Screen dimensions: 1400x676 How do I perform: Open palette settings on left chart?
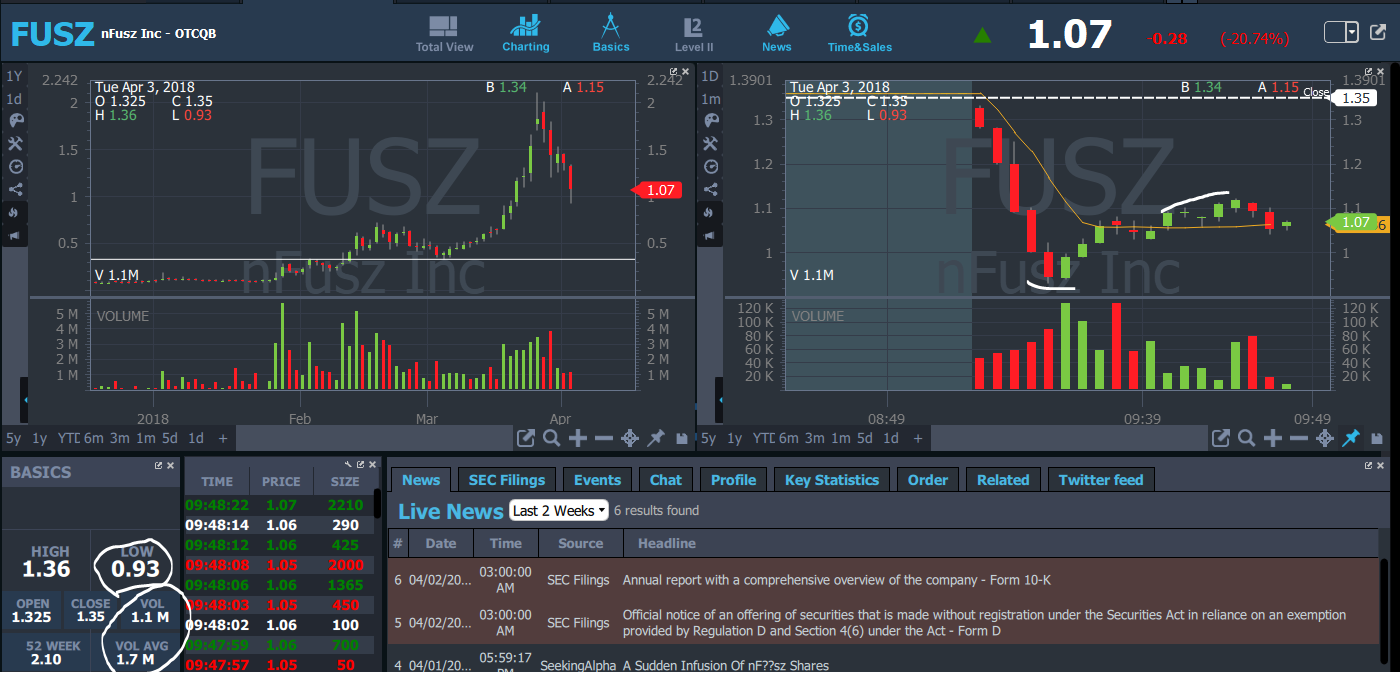click(x=14, y=121)
